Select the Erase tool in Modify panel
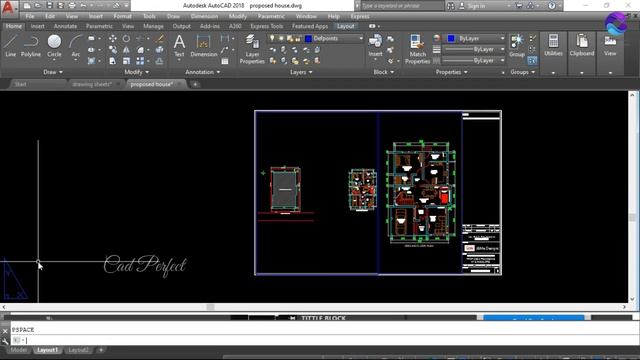This screenshot has height=360, width=640. tap(160, 38)
